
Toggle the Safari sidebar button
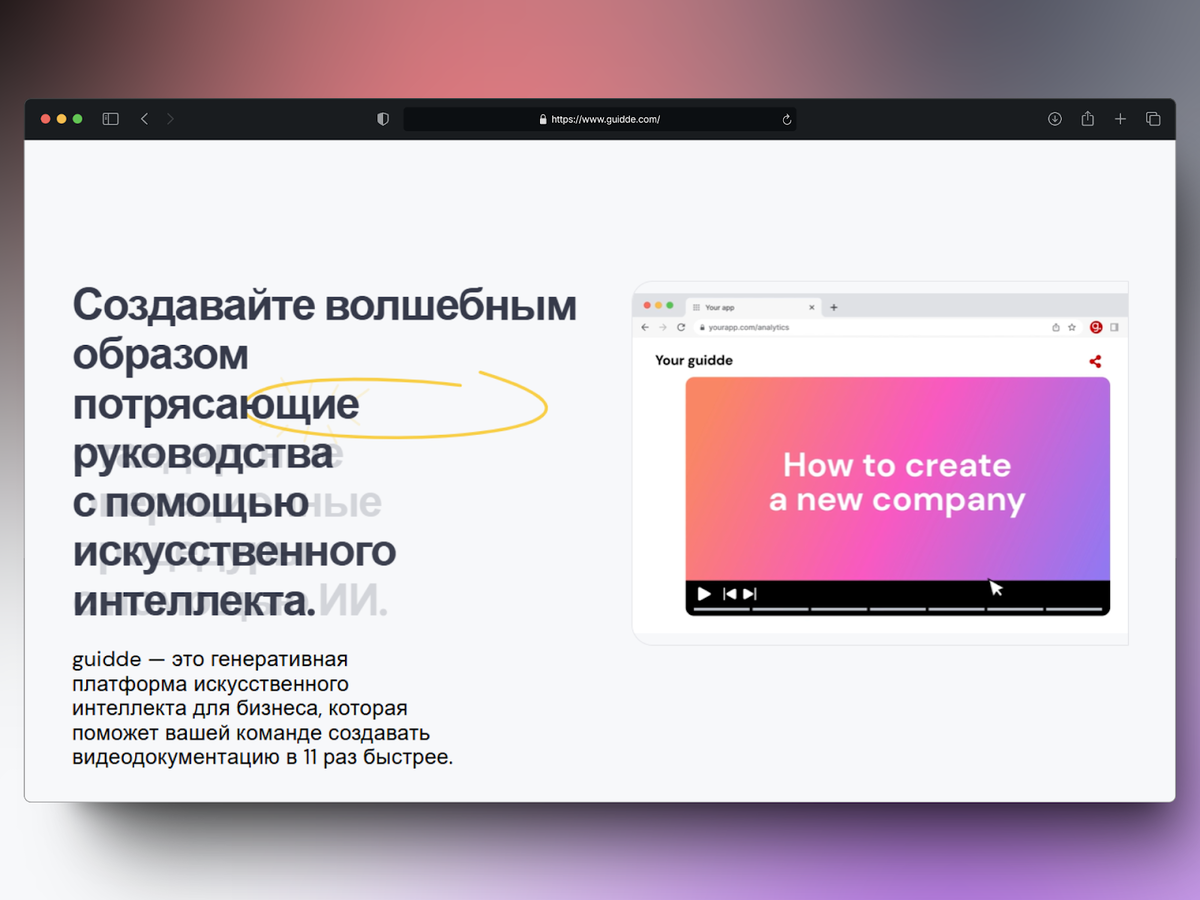coord(111,119)
